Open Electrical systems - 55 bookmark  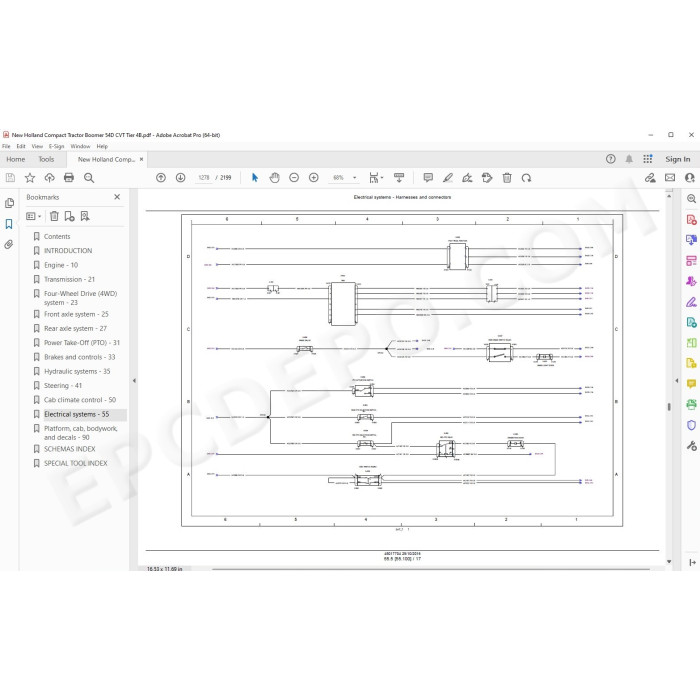click(x=76, y=414)
